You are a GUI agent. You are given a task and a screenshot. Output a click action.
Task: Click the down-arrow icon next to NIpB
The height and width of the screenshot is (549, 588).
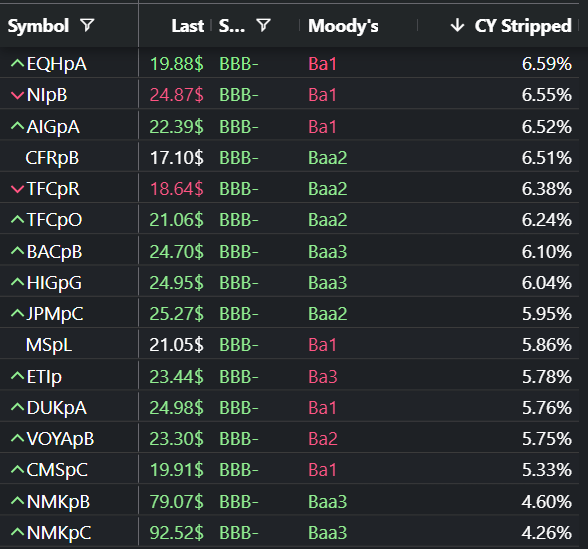[17, 95]
